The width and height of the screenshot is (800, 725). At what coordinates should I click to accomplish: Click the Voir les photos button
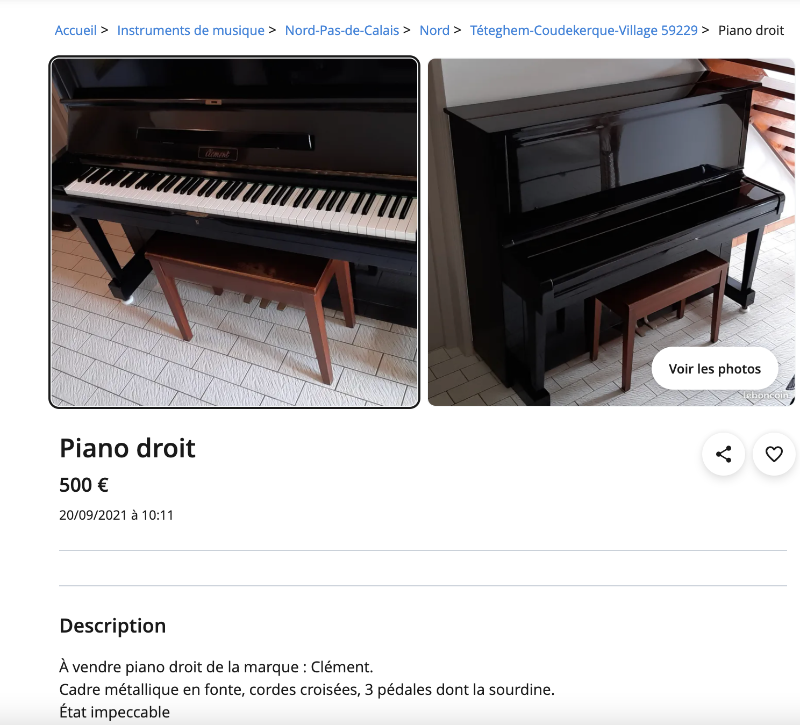click(715, 369)
